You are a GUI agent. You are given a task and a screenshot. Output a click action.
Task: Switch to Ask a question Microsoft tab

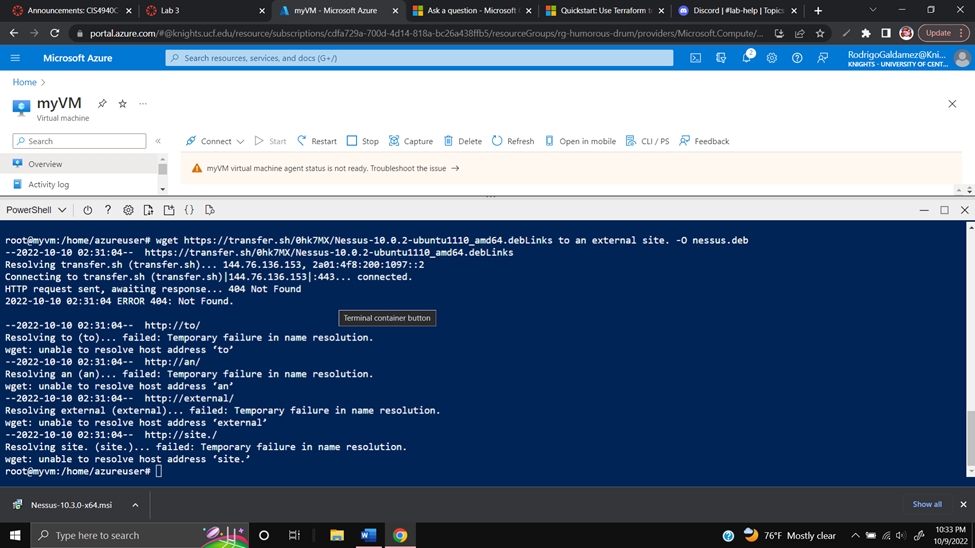tap(473, 11)
